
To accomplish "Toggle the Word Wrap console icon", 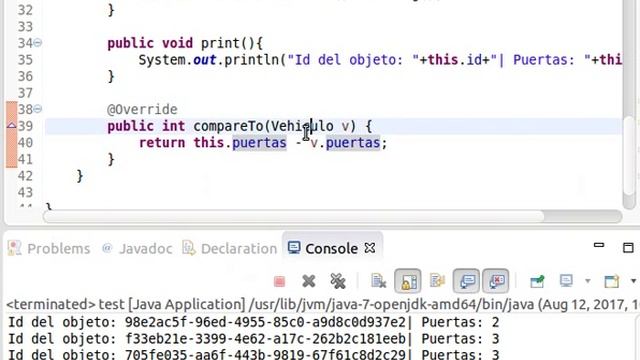I will pyautogui.click(x=437, y=281).
